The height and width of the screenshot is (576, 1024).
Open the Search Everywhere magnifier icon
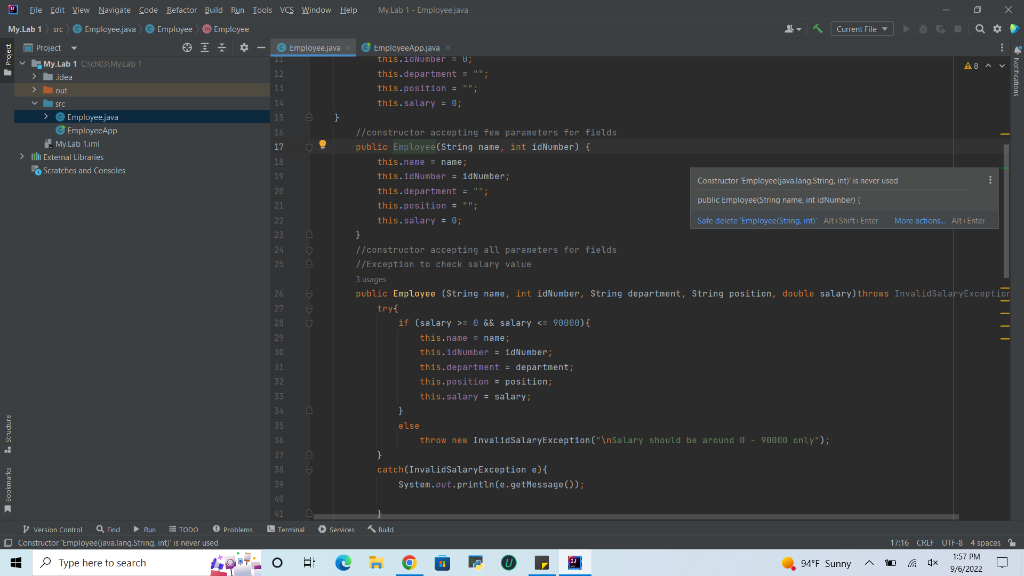(x=981, y=30)
